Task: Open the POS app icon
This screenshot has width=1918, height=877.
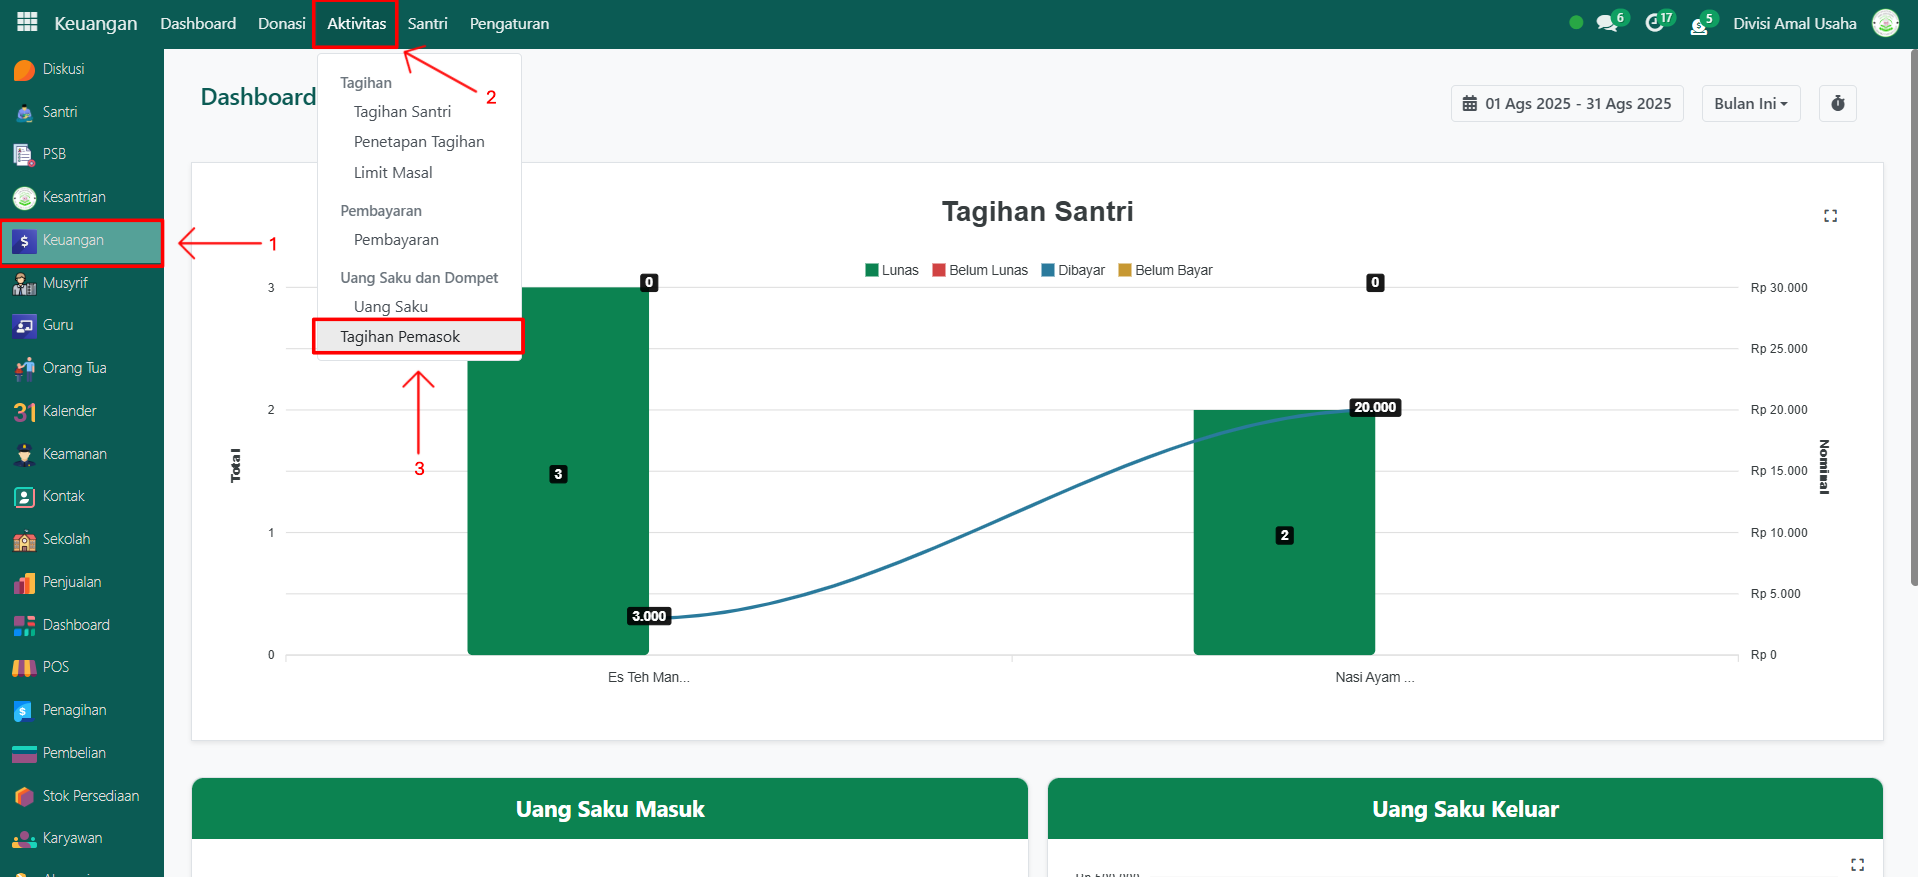Action: click(x=24, y=667)
